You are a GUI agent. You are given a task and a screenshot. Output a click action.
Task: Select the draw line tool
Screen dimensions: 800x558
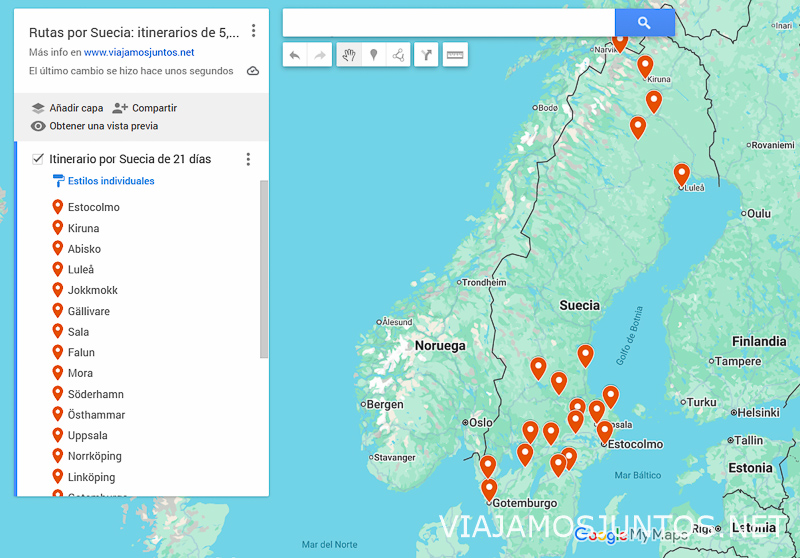(x=398, y=55)
